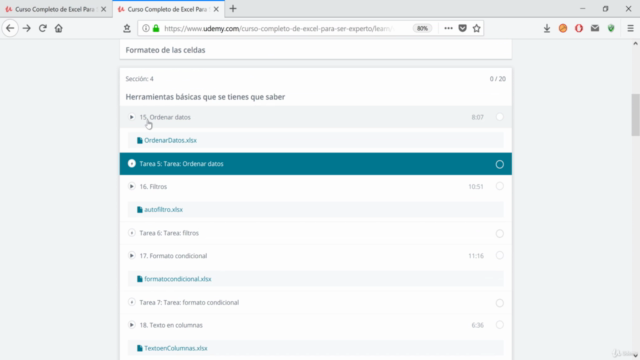Download autofiltro.xlsx file
This screenshot has width=640, height=360.
coord(163,210)
